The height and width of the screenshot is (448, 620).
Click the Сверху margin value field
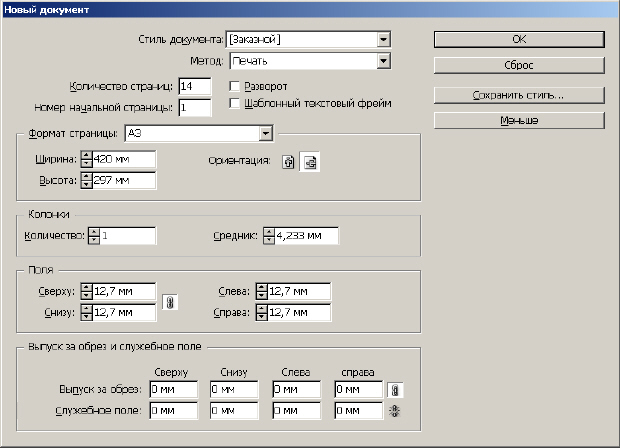click(x=124, y=292)
